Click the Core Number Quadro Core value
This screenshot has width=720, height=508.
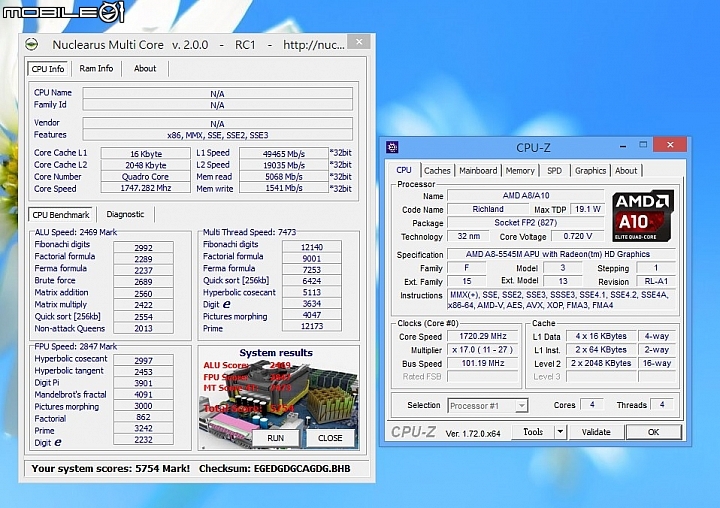[146, 176]
